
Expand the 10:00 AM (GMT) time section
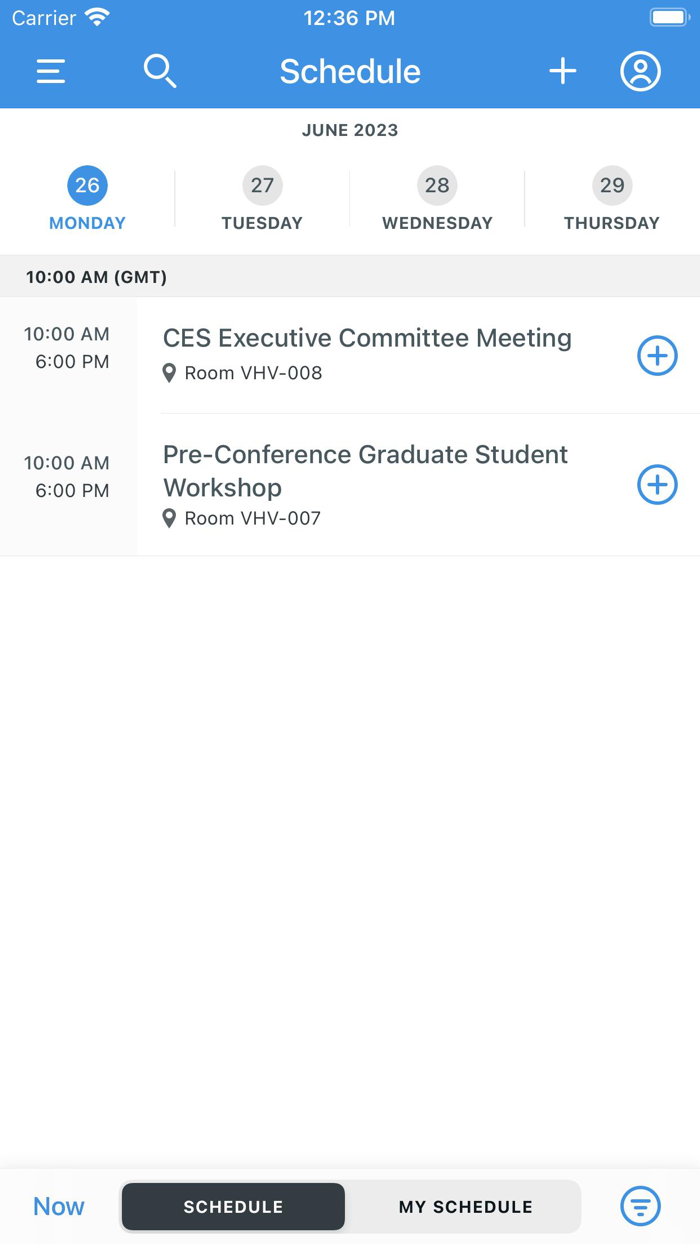tap(96, 277)
